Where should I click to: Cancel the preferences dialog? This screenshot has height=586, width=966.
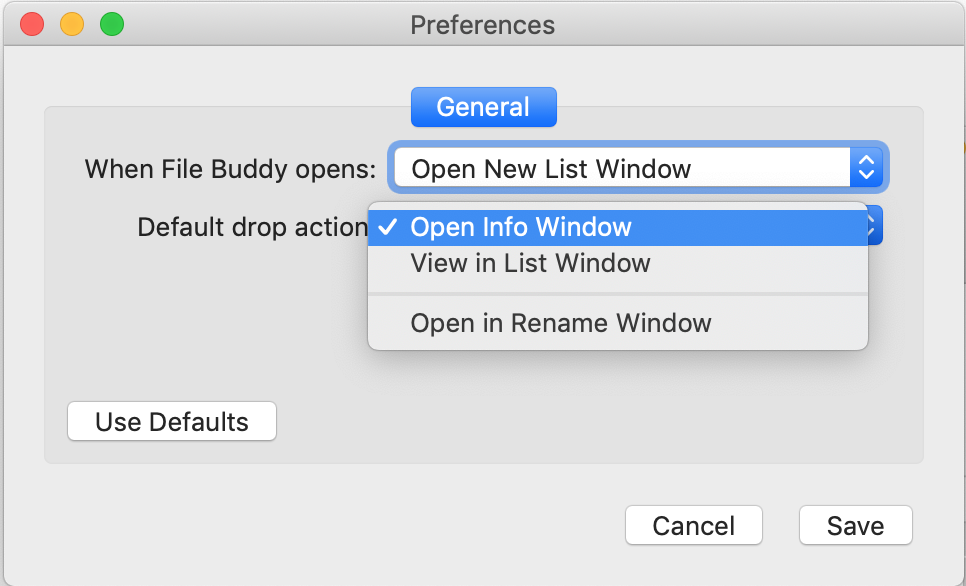point(693,524)
